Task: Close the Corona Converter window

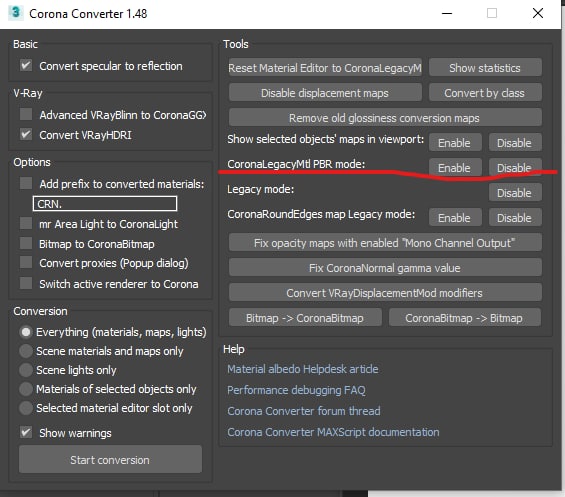Action: (x=538, y=13)
